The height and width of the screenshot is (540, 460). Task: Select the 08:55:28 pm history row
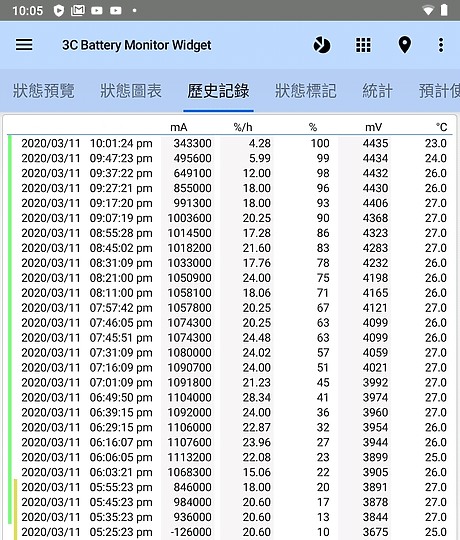point(230,233)
